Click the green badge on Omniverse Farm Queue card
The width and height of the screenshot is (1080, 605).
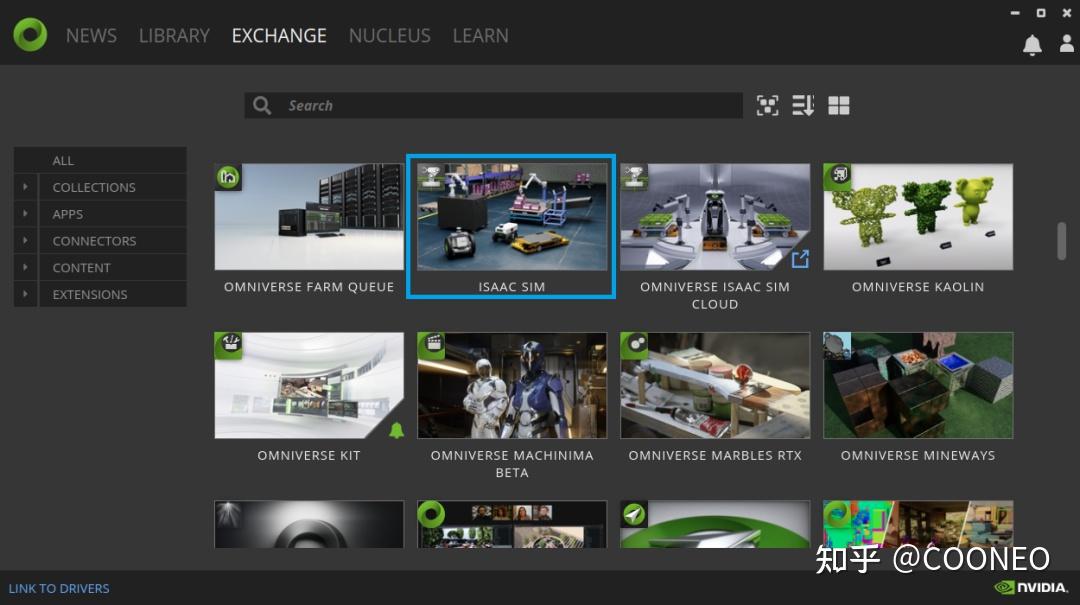pos(228,177)
